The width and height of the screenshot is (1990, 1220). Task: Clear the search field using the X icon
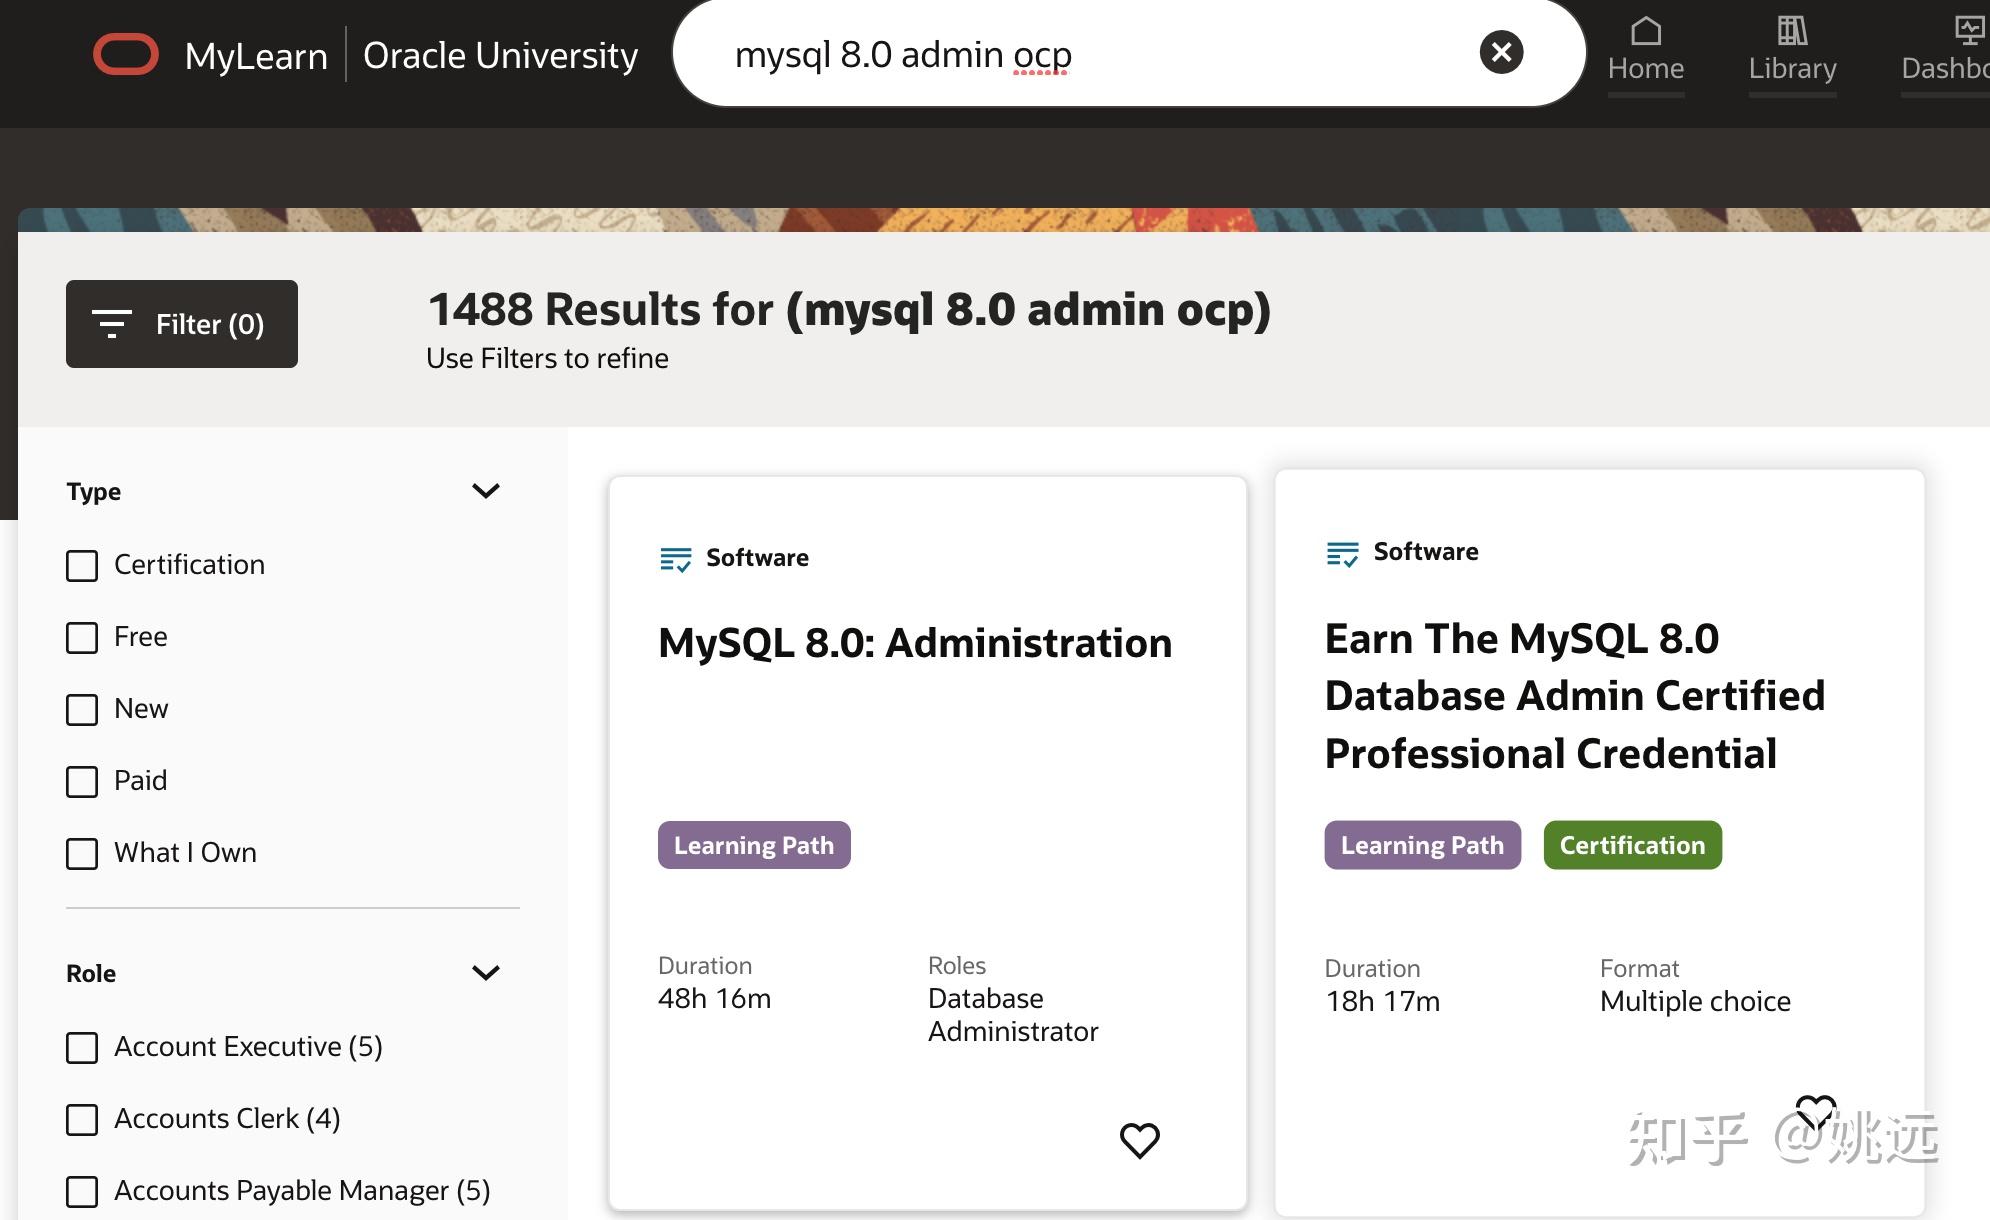pyautogui.click(x=1499, y=53)
